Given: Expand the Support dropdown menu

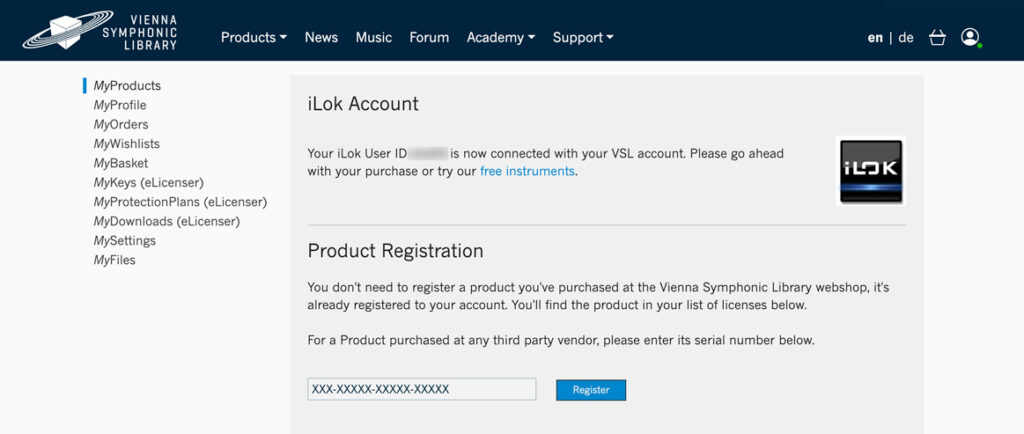Looking at the screenshot, I should (583, 37).
